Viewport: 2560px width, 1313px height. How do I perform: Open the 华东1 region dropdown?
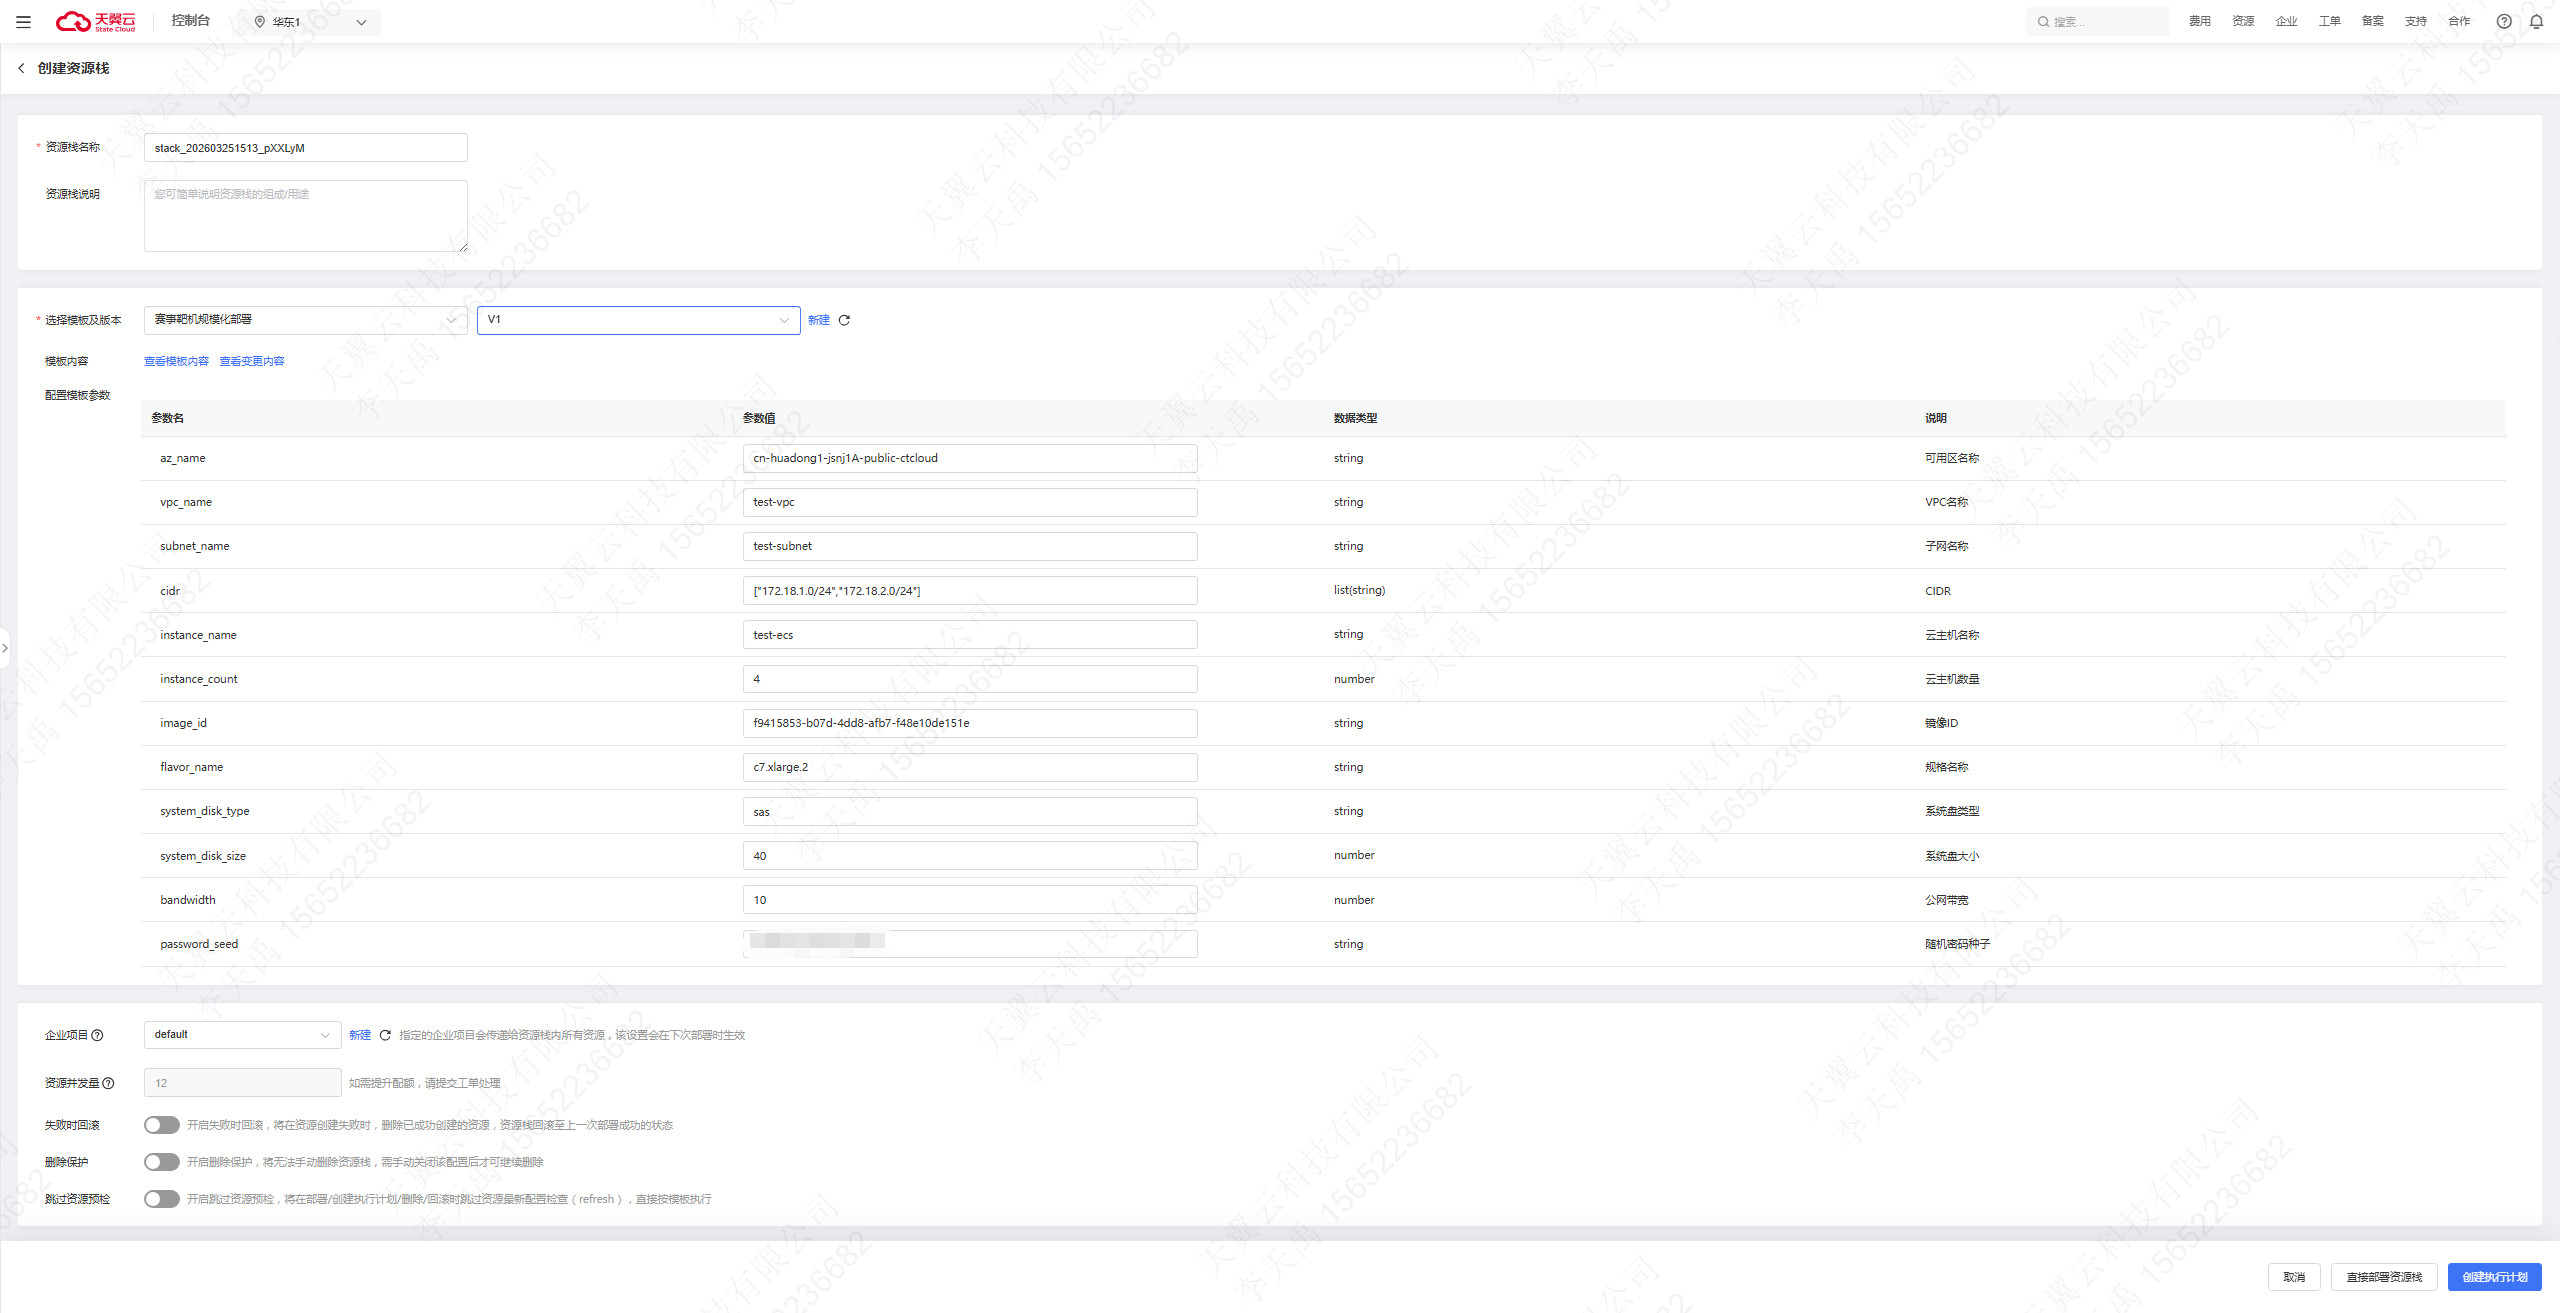[x=311, y=22]
